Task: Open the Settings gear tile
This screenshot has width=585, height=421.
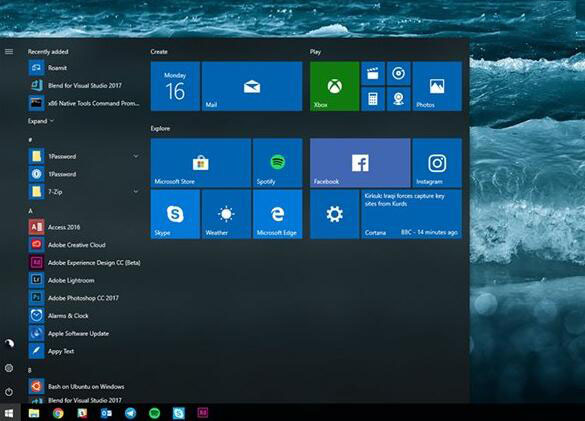Action: (335, 214)
